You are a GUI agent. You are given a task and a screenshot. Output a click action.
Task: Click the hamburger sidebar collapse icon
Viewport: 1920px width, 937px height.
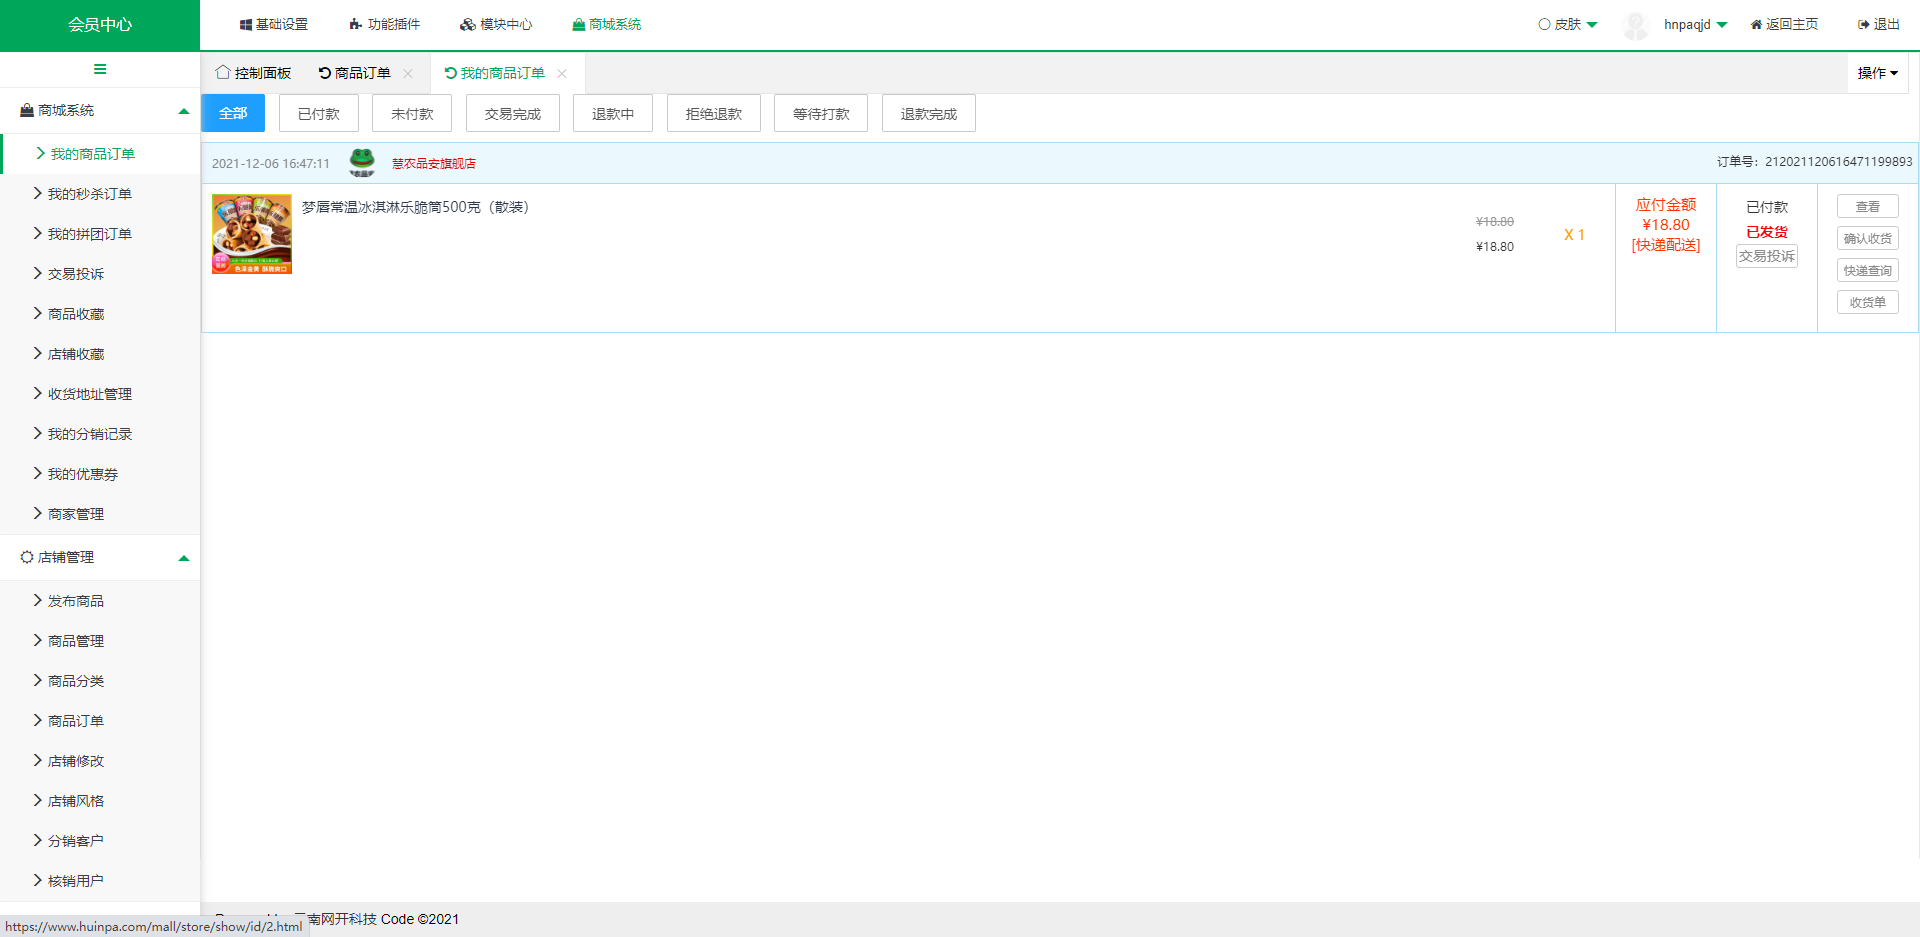click(100, 69)
